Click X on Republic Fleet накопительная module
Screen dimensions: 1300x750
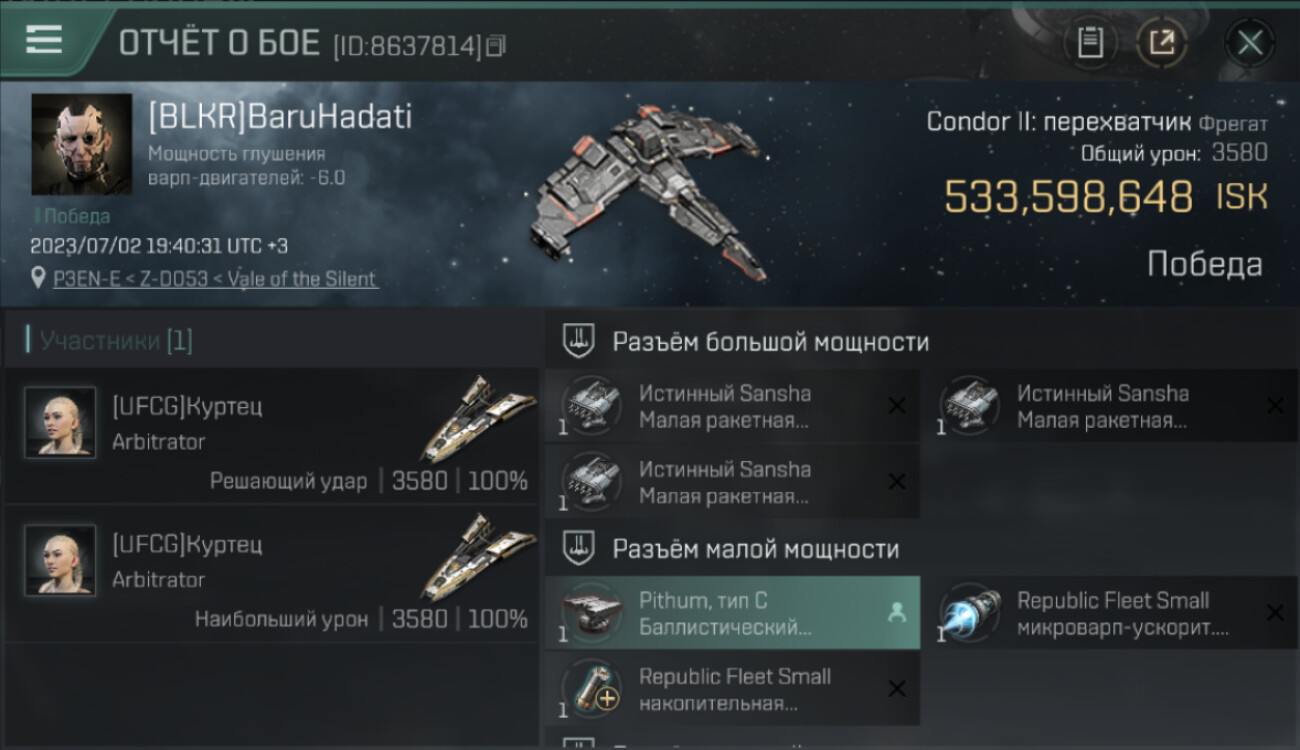coord(897,688)
